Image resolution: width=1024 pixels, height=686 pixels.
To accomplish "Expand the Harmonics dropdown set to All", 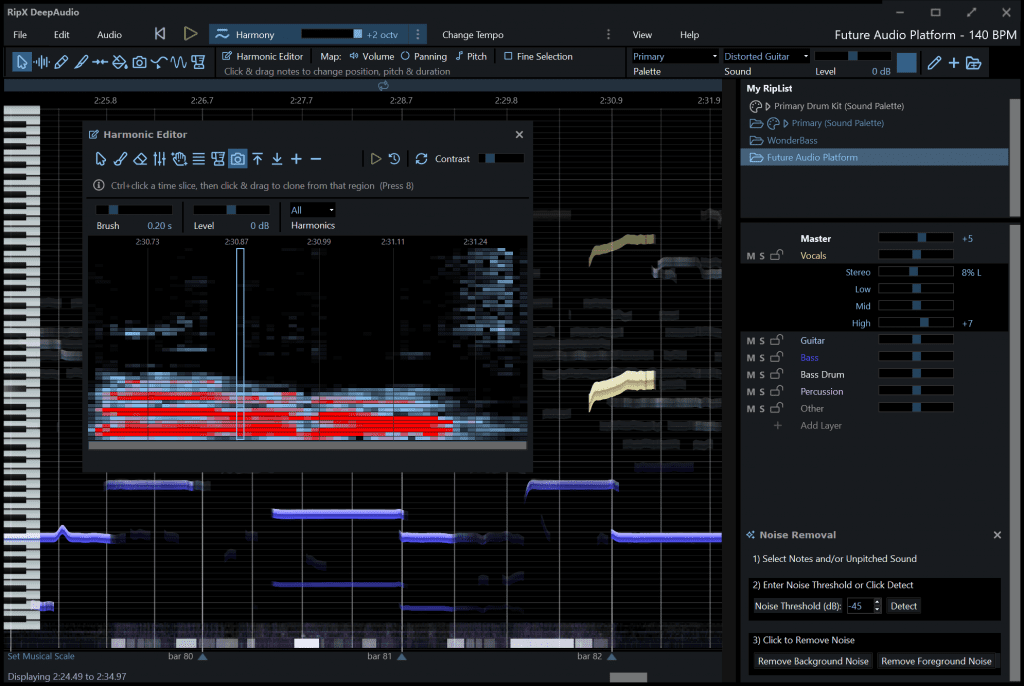I will click(313, 210).
